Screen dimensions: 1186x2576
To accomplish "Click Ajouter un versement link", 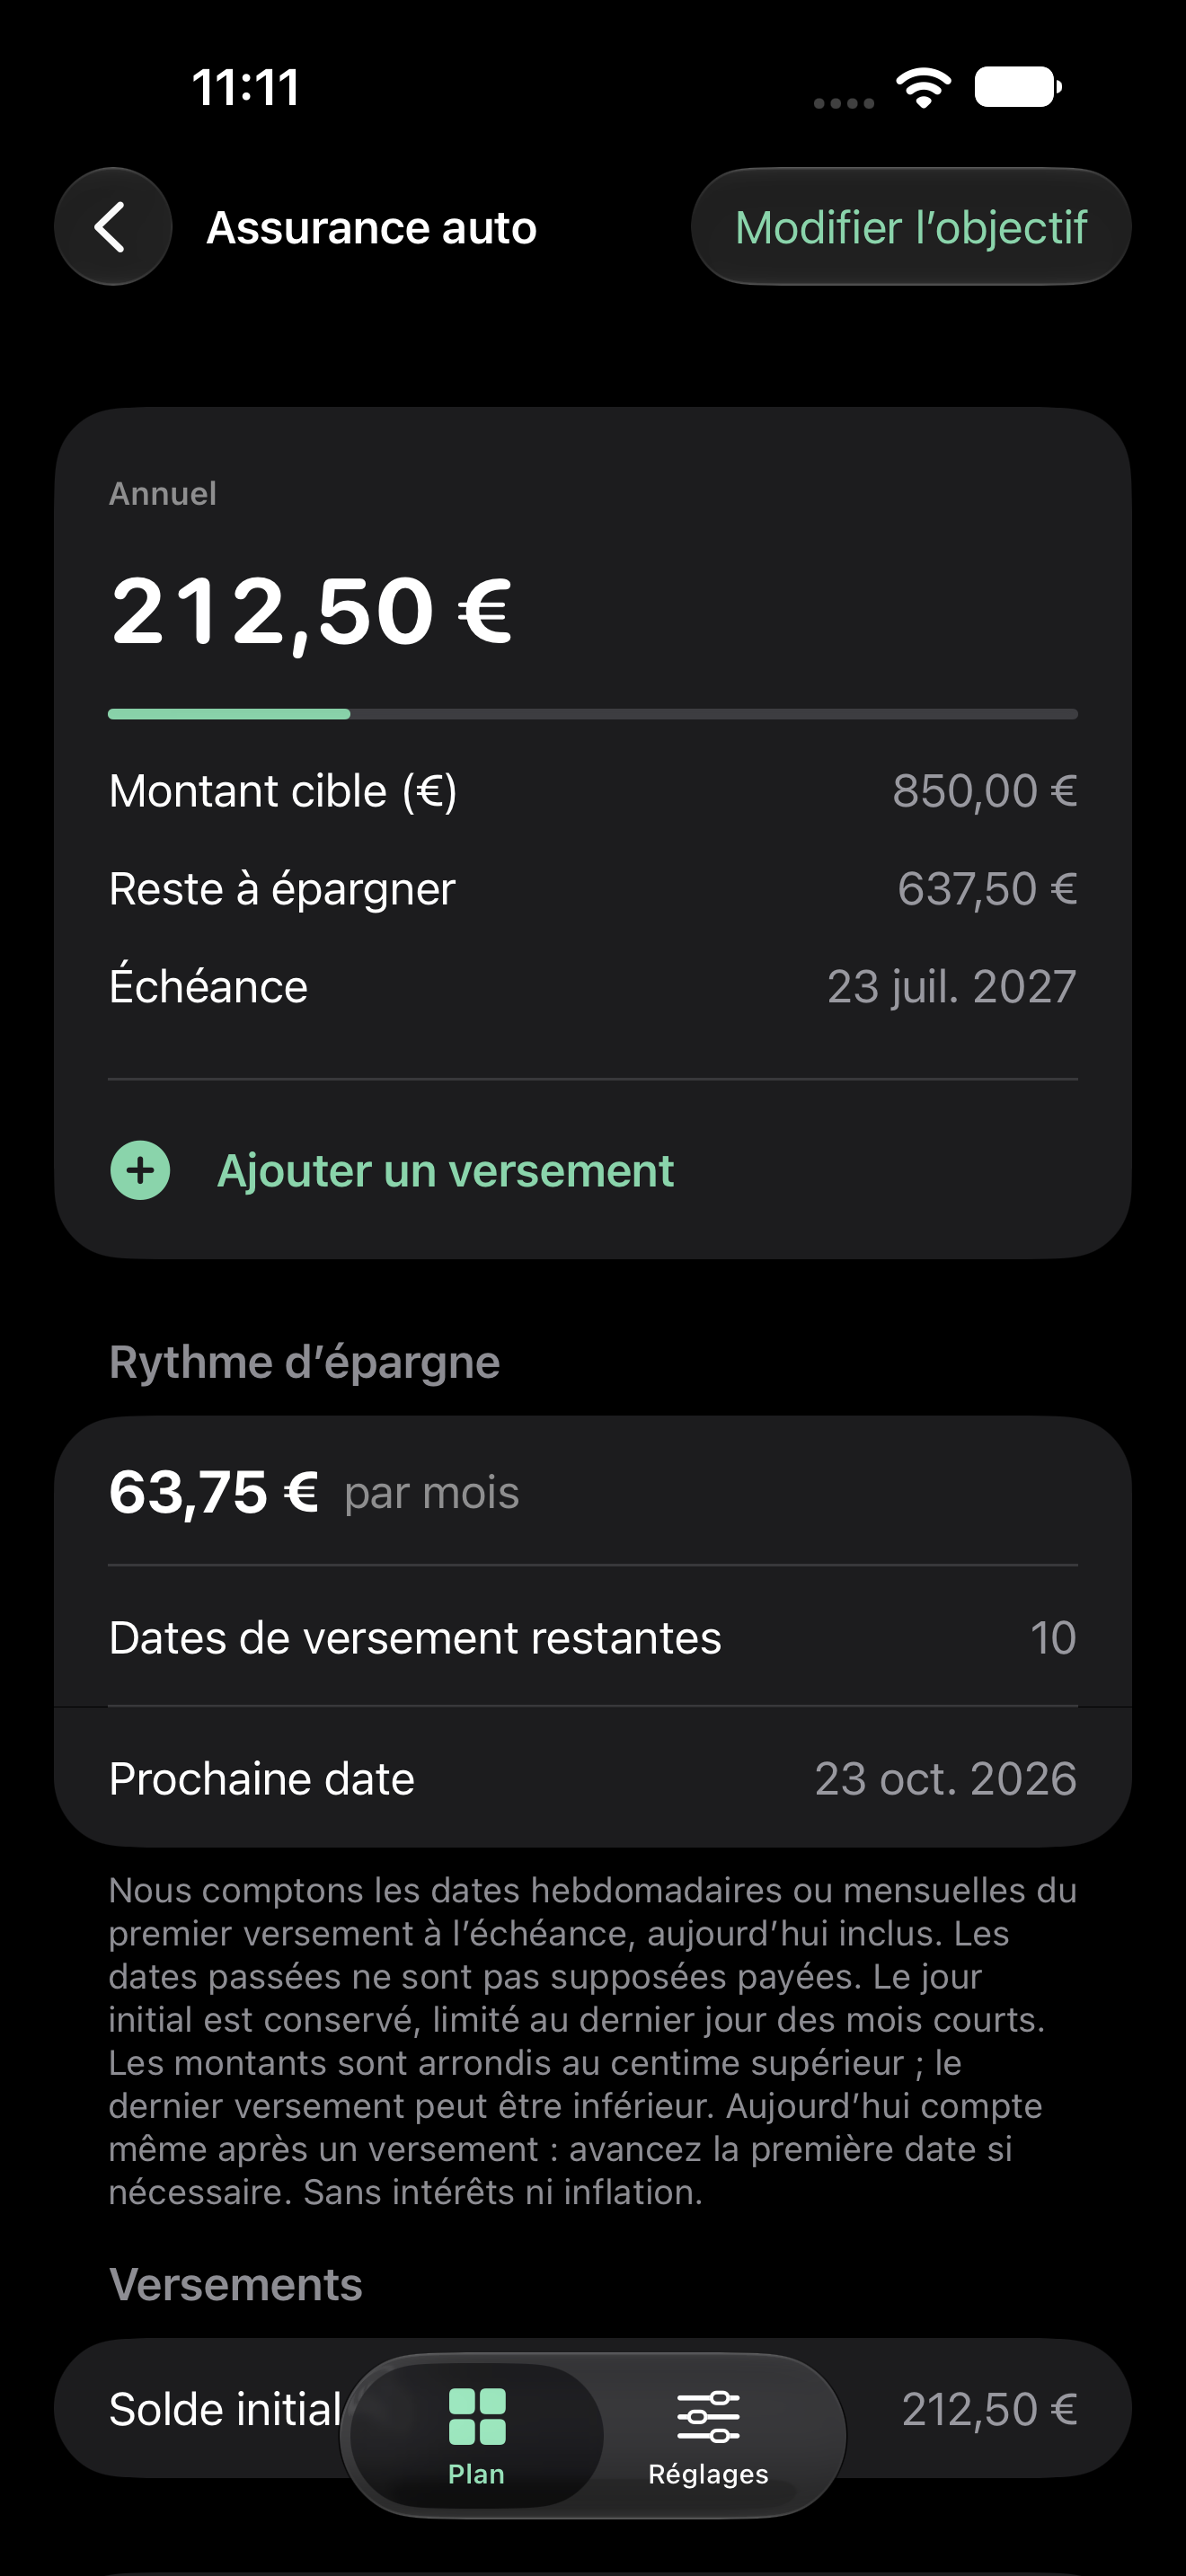I will pyautogui.click(x=446, y=1170).
